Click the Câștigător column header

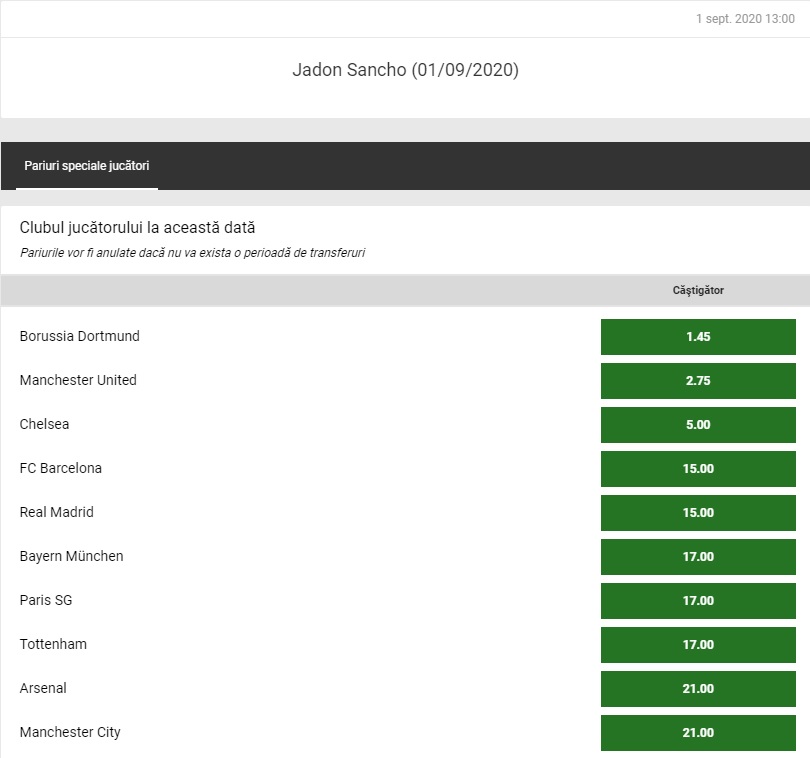point(698,290)
